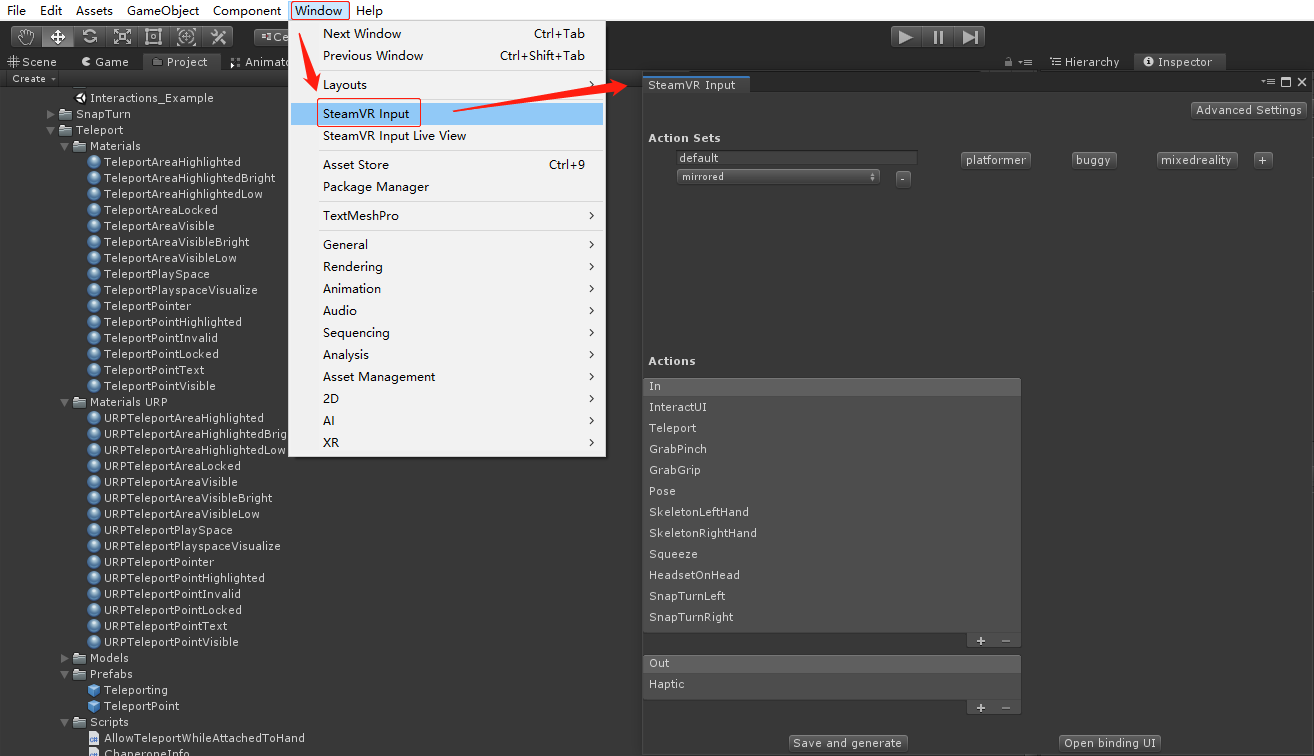Click the Play button
This screenshot has height=756, width=1314.
[906, 37]
